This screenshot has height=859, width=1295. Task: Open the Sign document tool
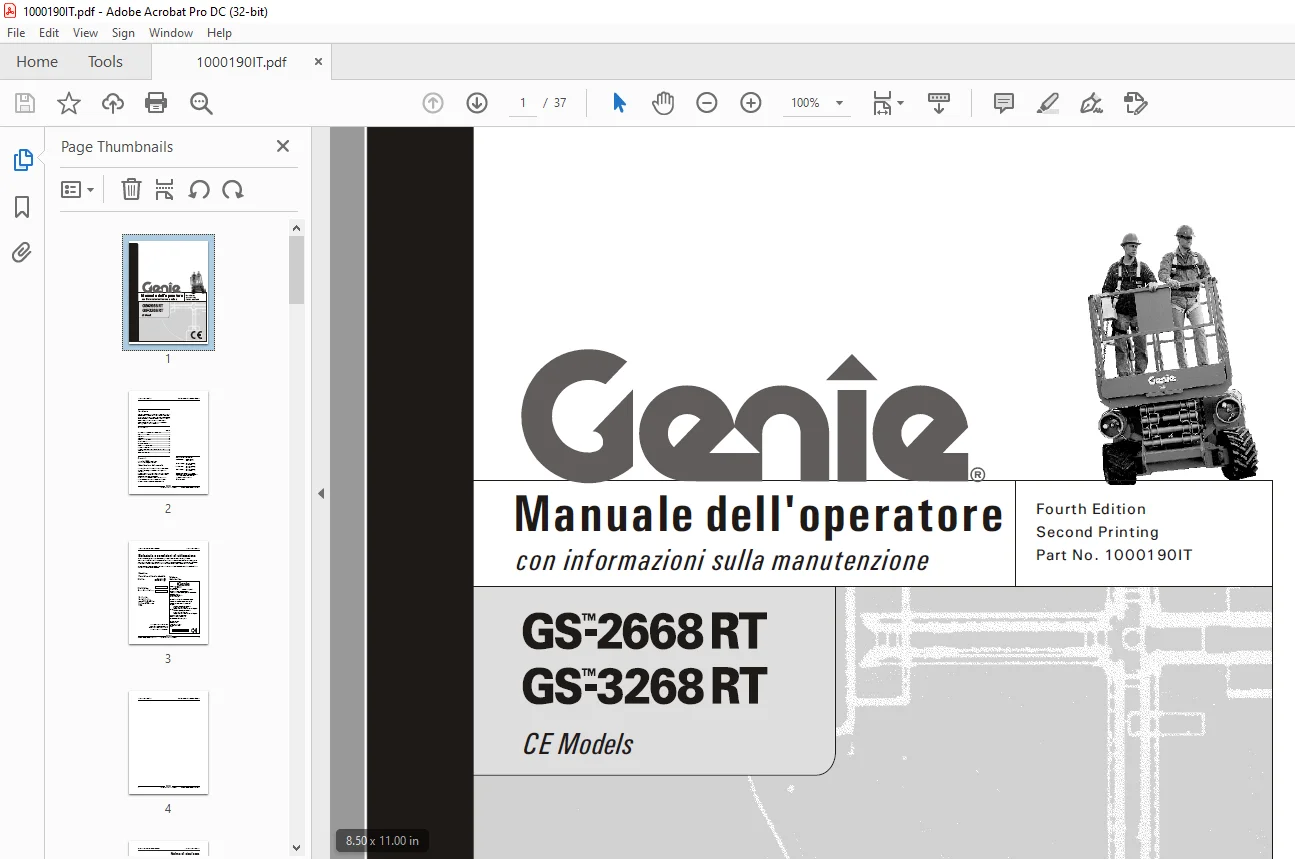[1092, 103]
